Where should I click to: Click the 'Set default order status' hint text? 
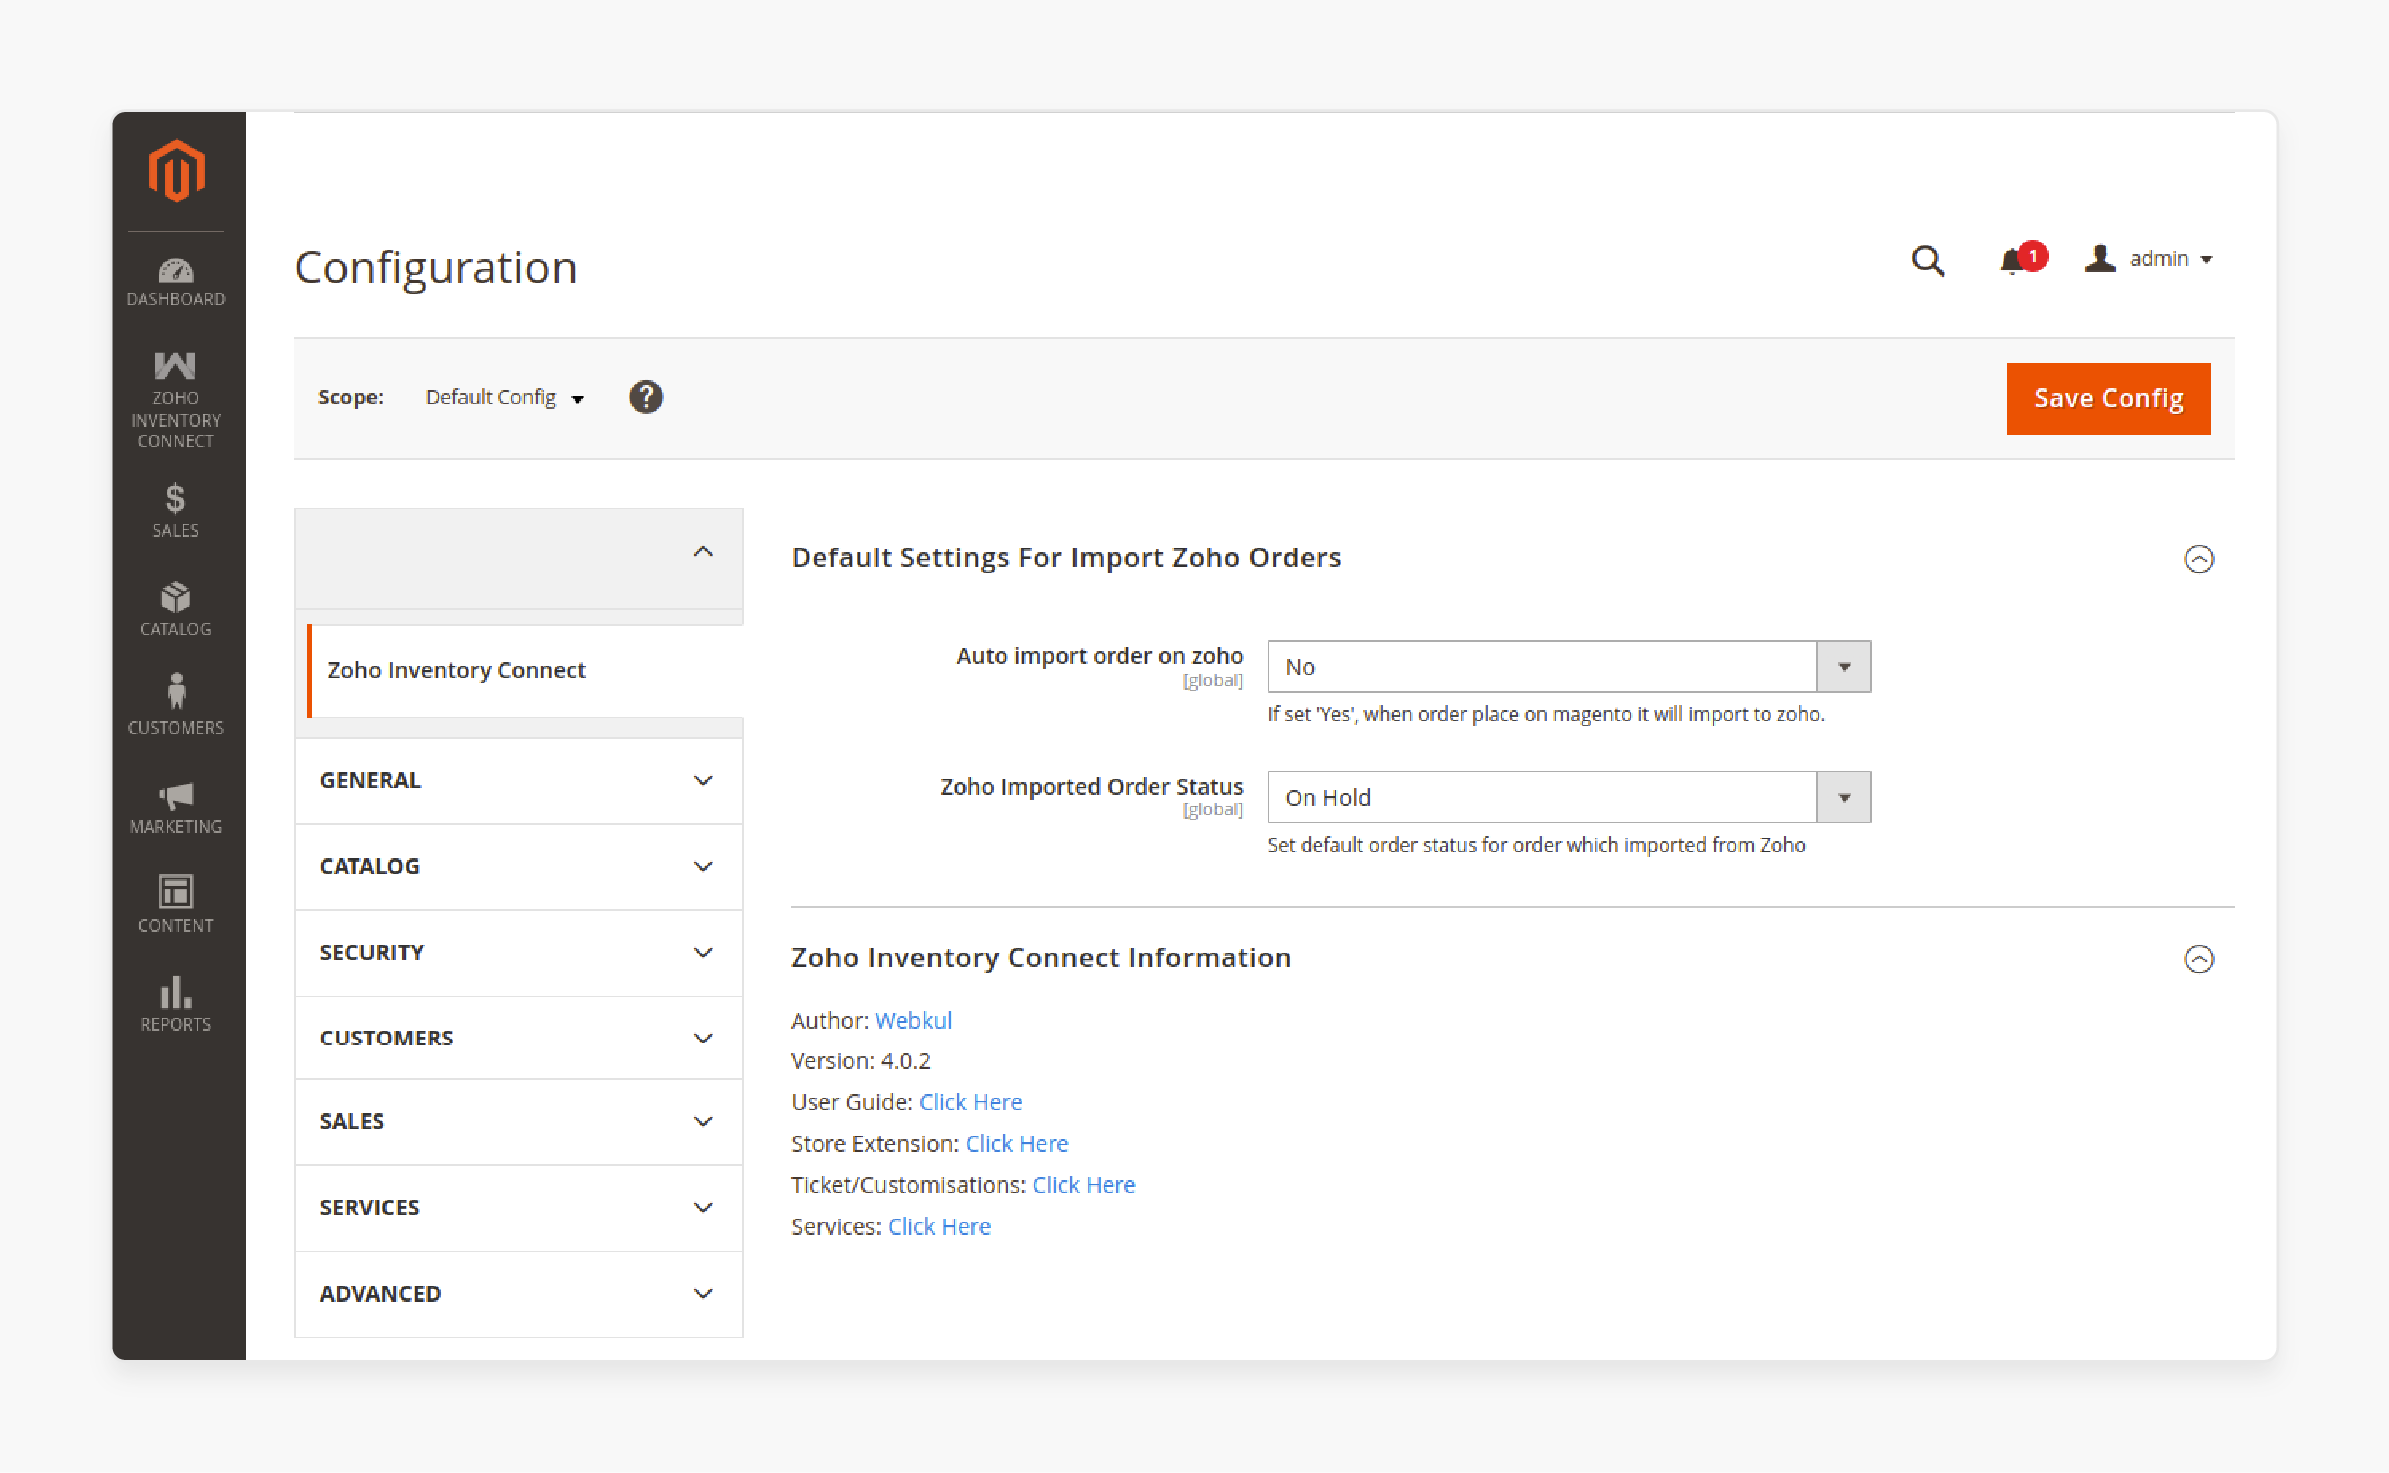point(1536,845)
